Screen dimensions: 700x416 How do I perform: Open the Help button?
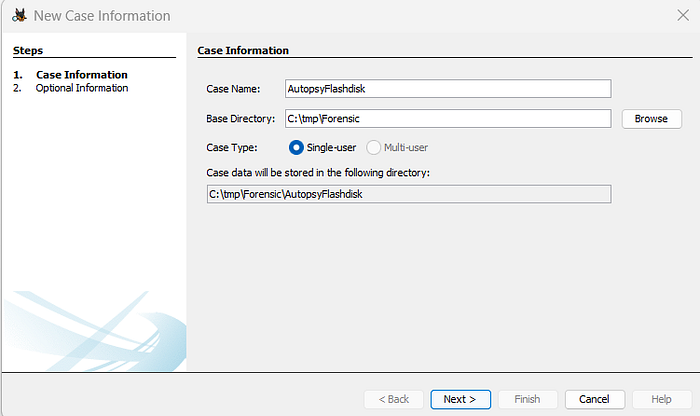pyautogui.click(x=662, y=399)
